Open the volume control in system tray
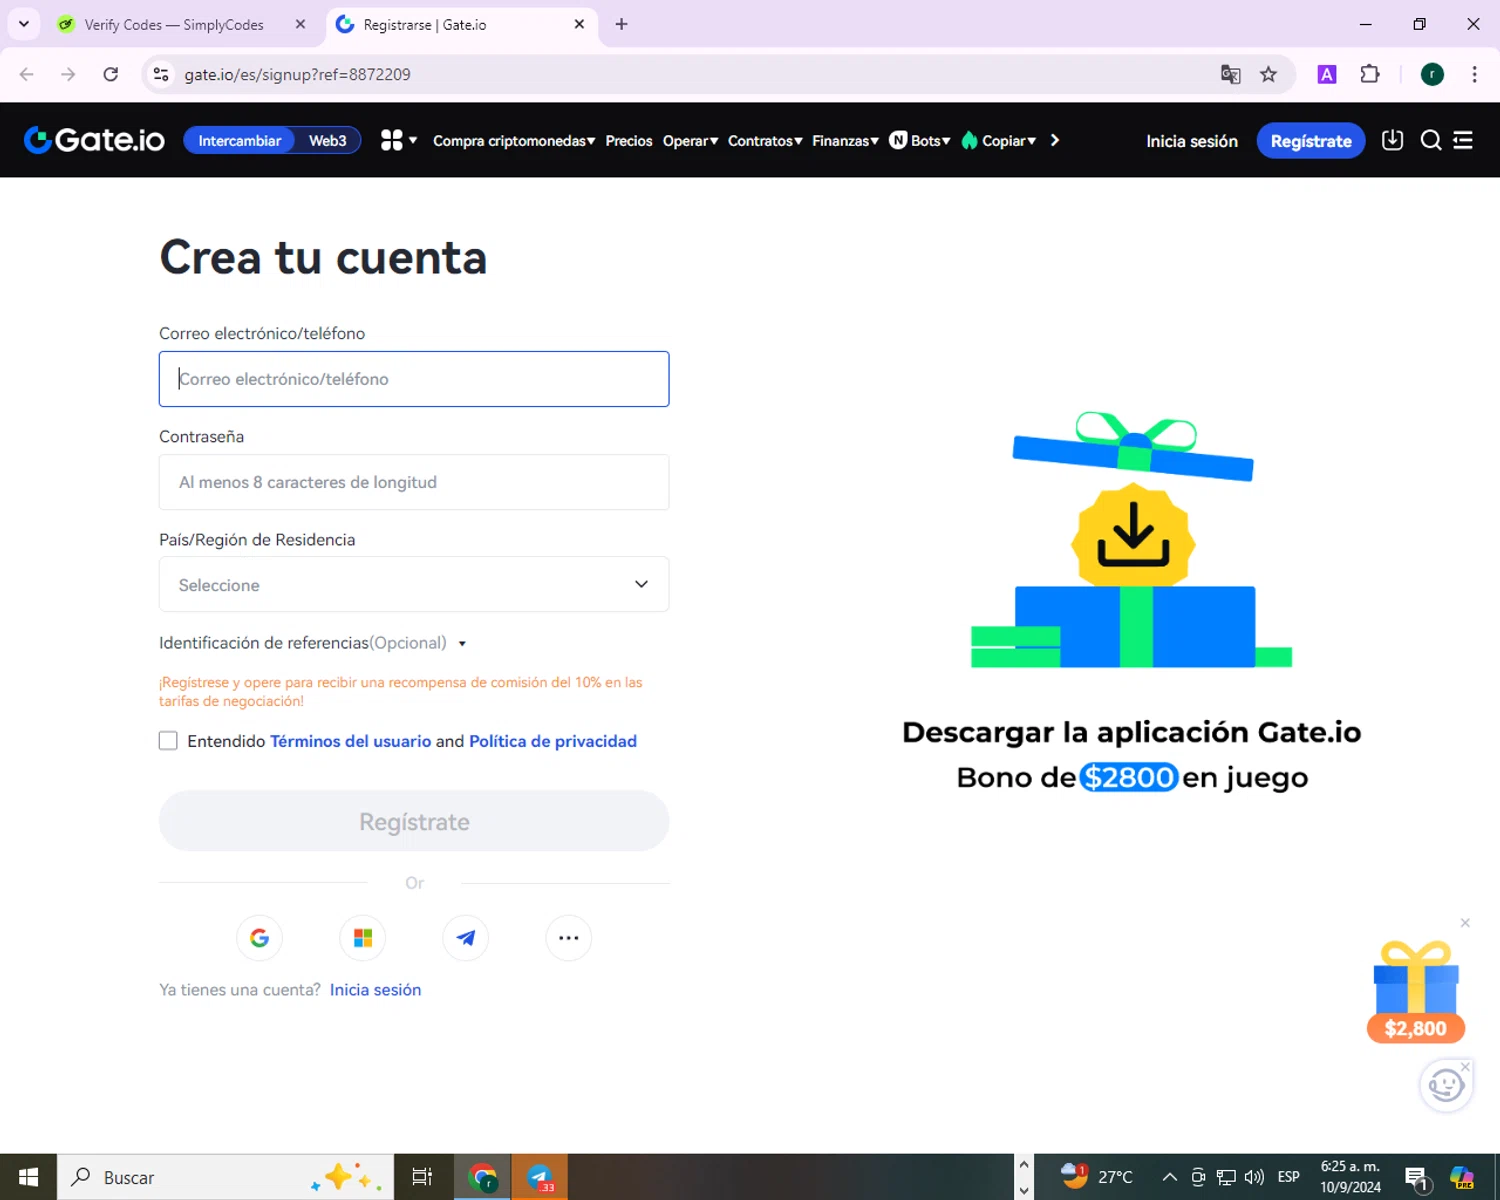 (x=1254, y=1177)
